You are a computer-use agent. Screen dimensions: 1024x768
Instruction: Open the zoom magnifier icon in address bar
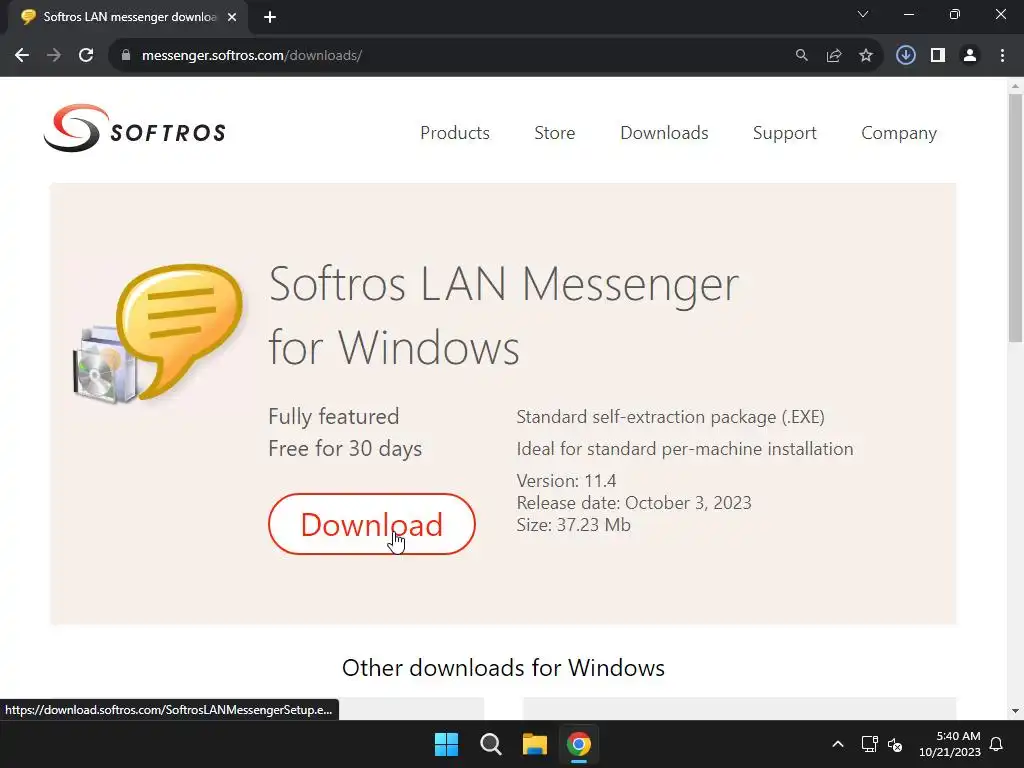pos(801,56)
